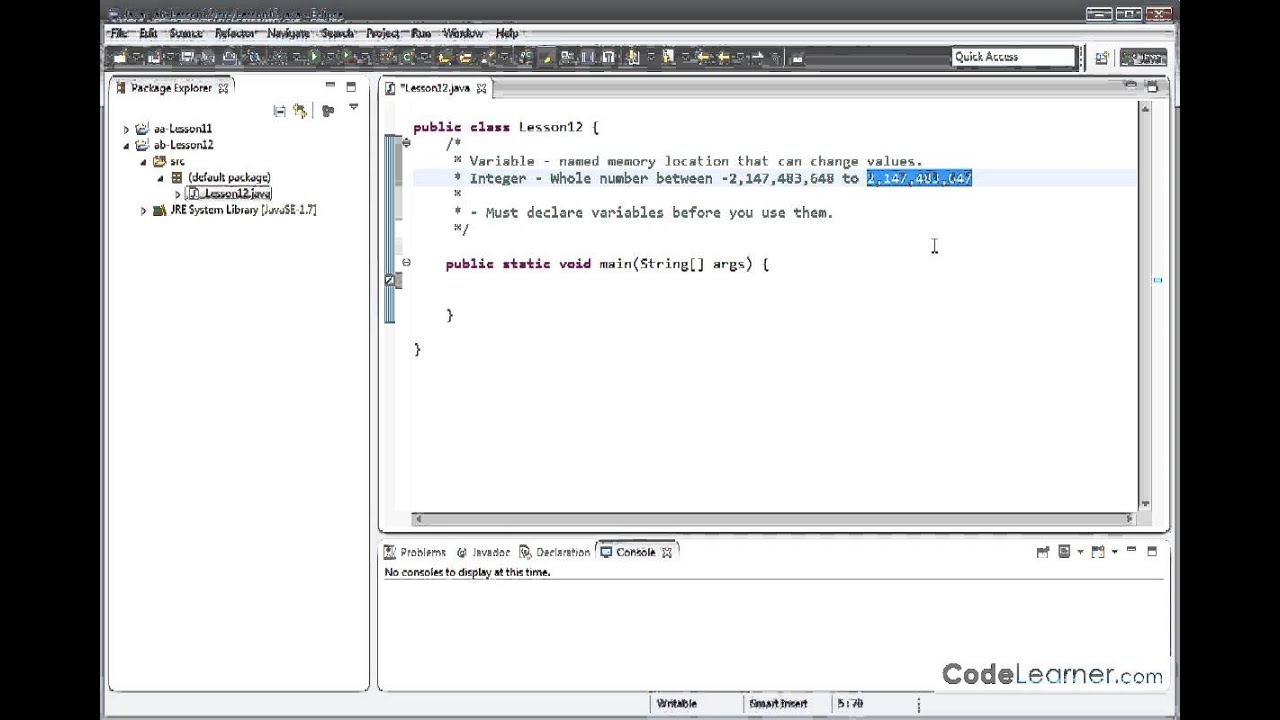Click the editor horizontal scrollbar
This screenshot has width=1280, height=720.
[773, 518]
